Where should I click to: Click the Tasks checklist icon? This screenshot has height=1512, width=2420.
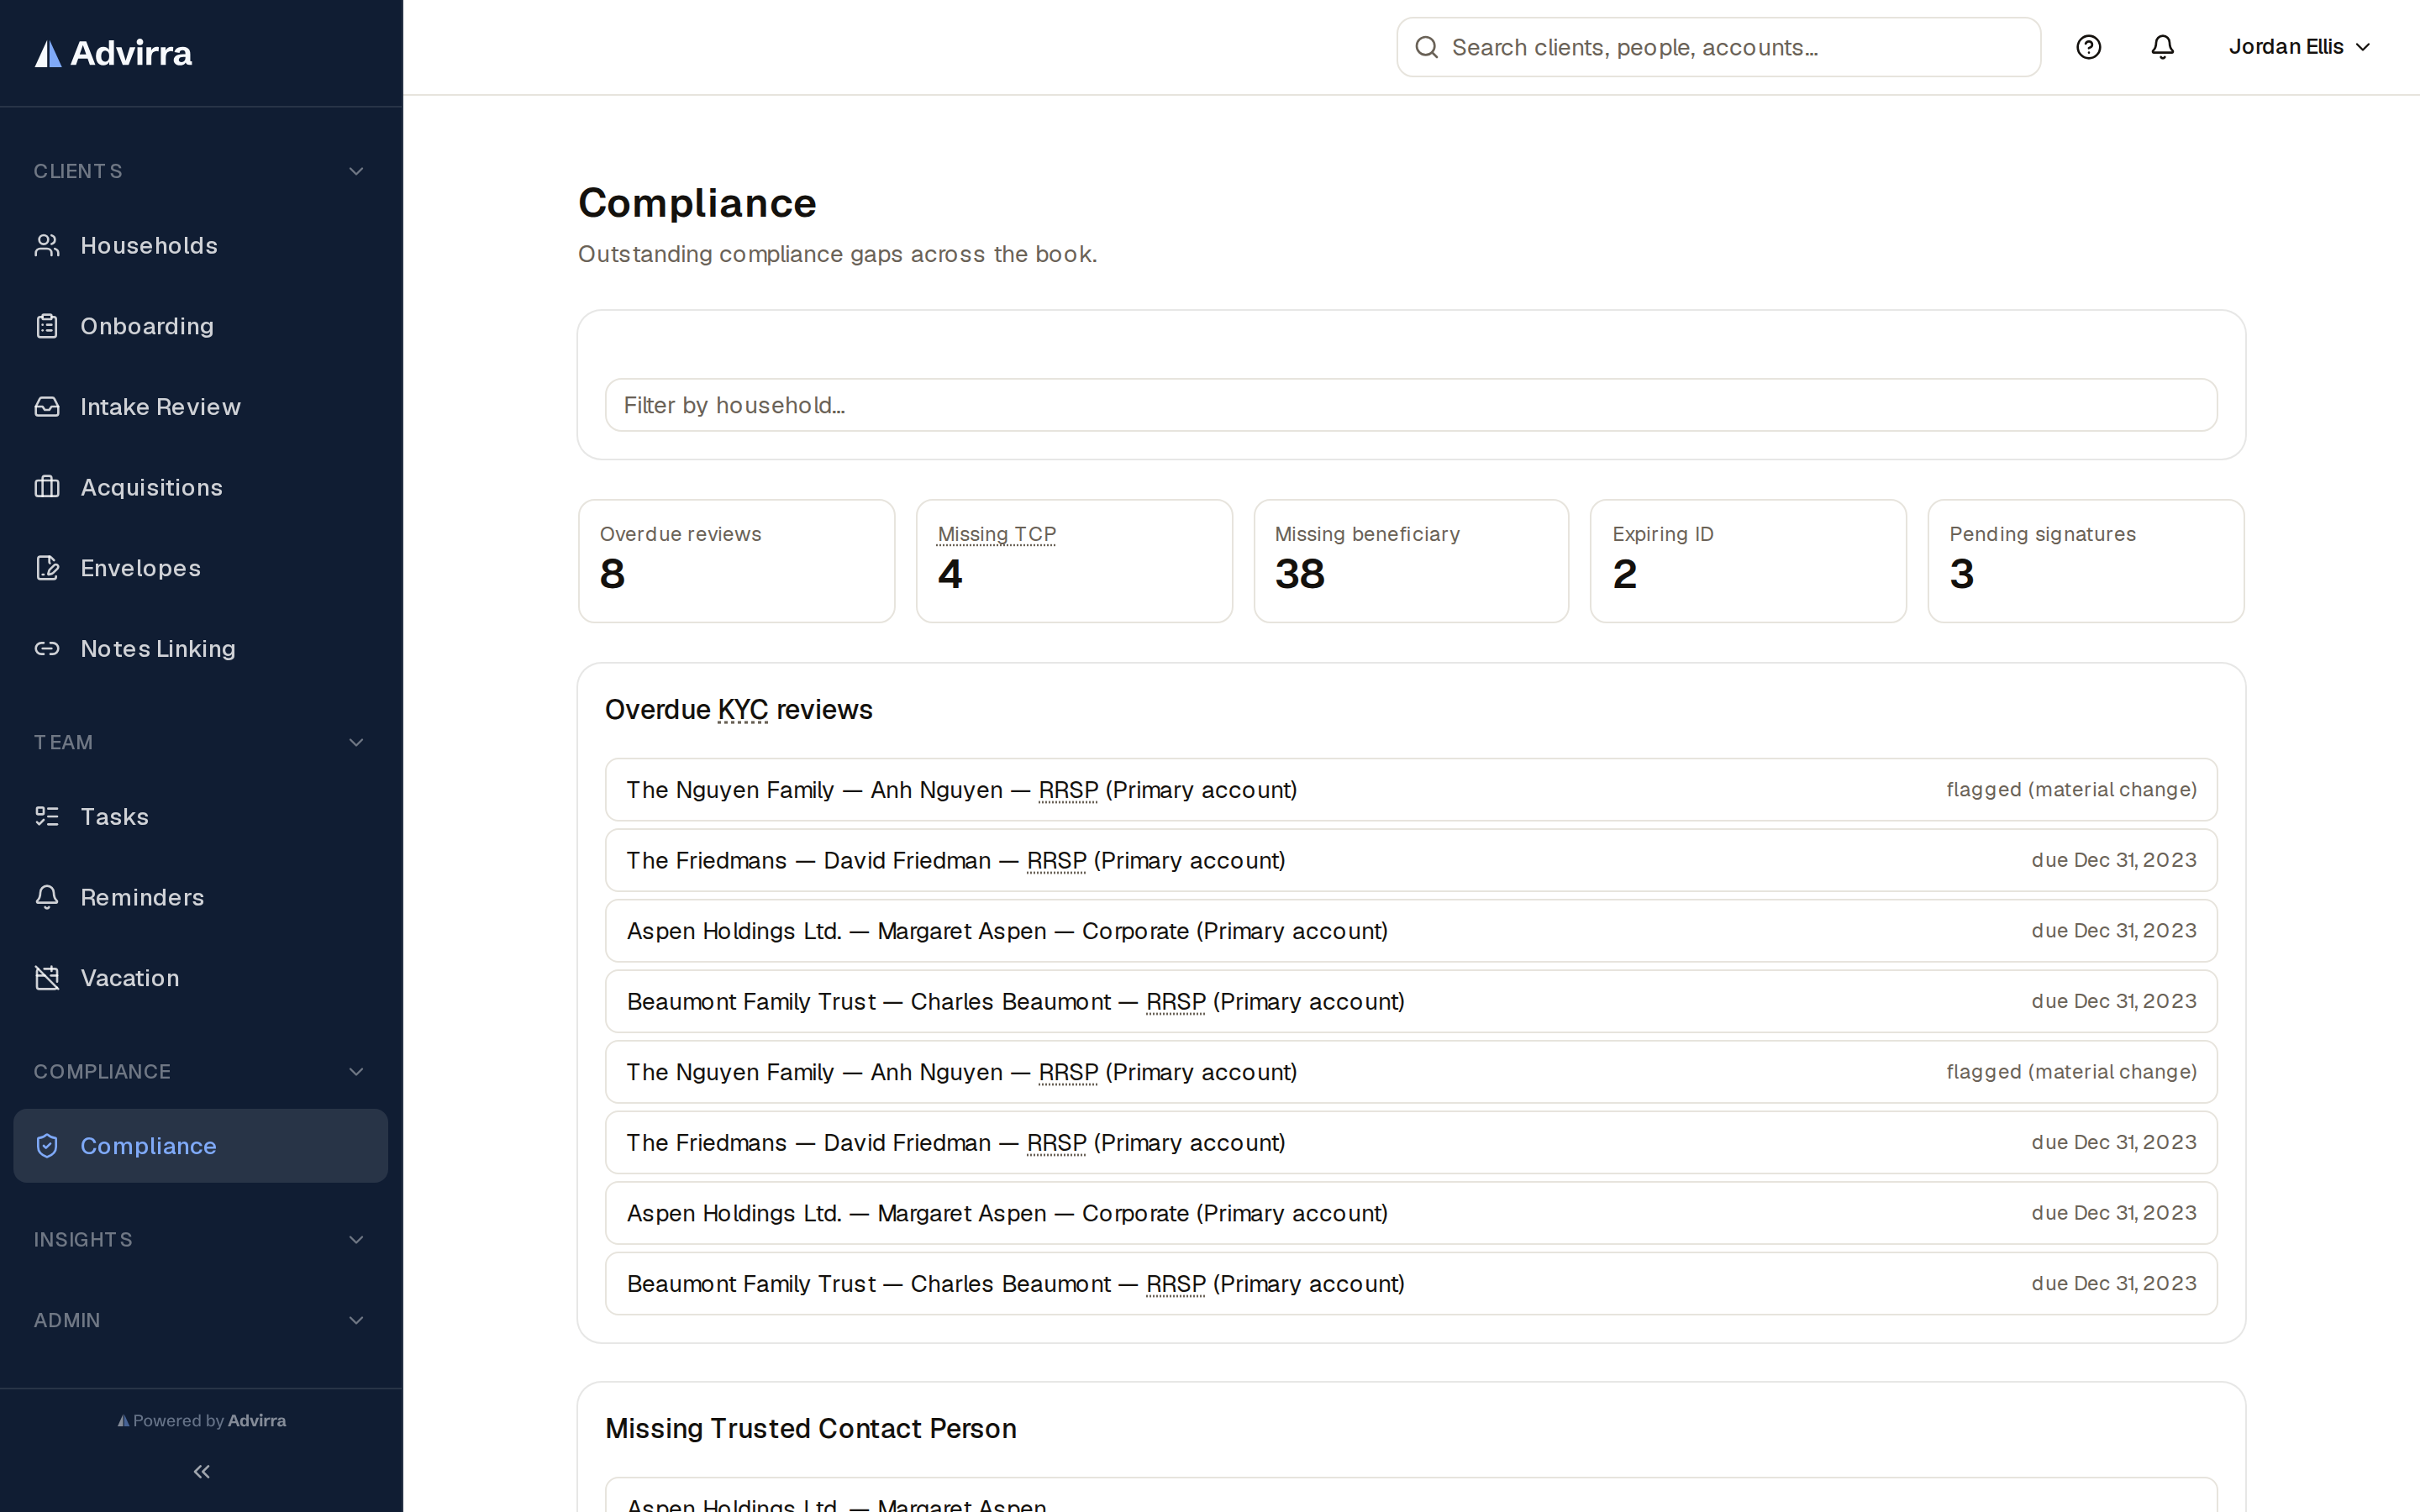[47, 816]
